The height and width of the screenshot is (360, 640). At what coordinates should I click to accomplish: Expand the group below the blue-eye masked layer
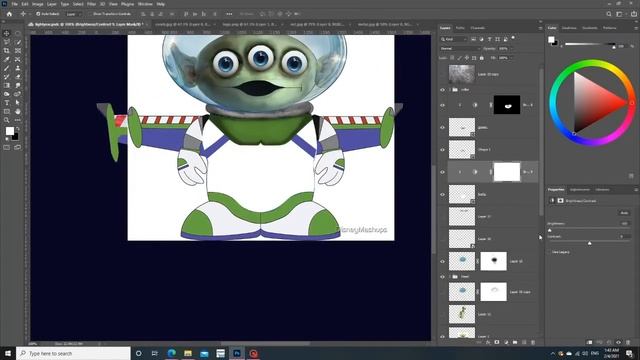[x=450, y=277]
